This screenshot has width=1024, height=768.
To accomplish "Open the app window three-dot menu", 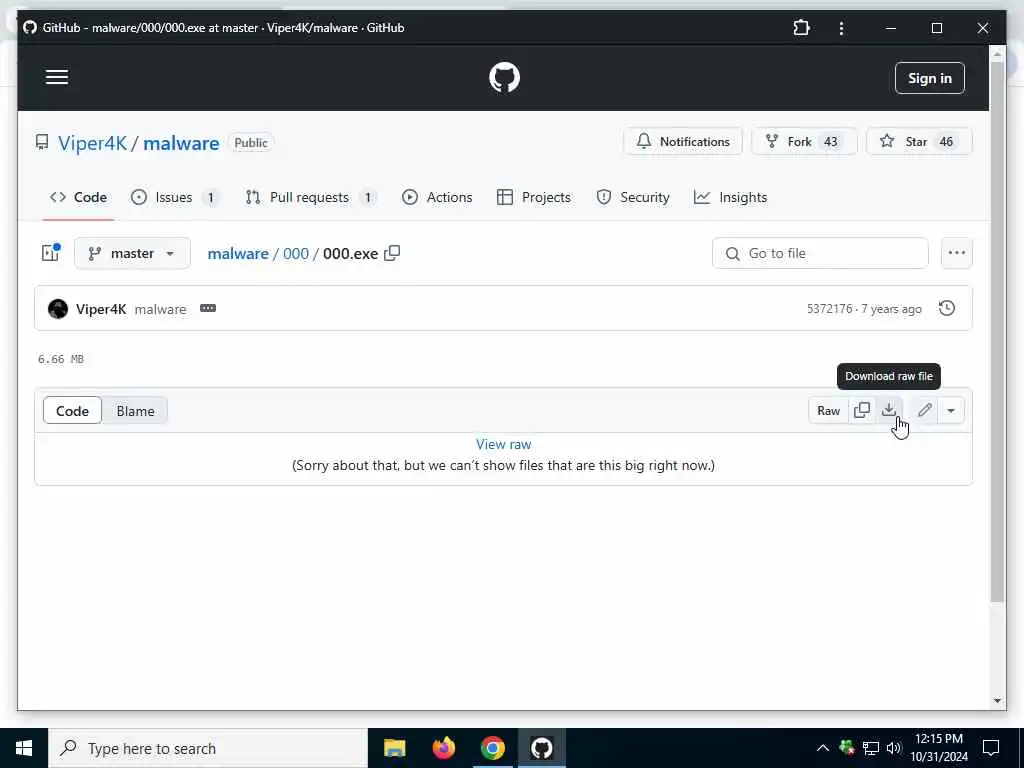I will tap(841, 28).
